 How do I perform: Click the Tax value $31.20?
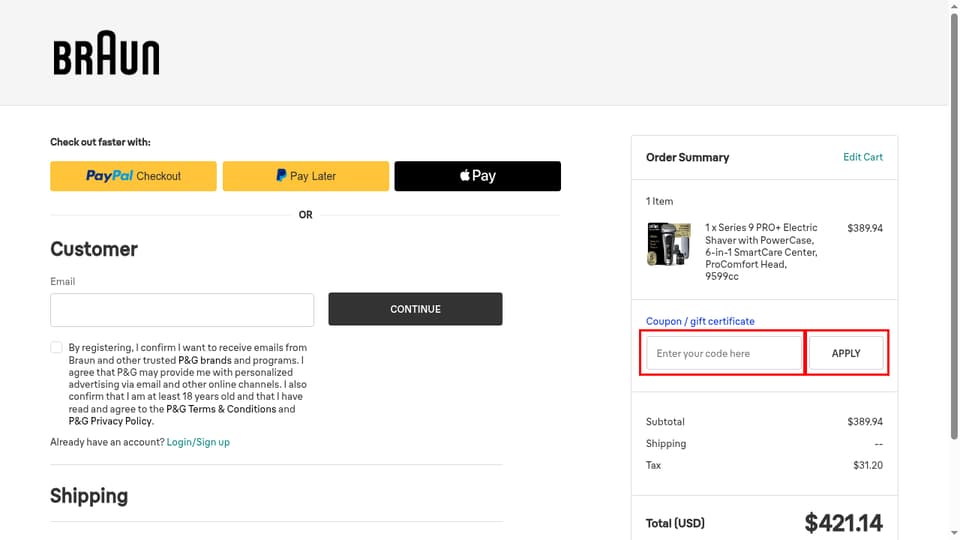click(x=868, y=465)
